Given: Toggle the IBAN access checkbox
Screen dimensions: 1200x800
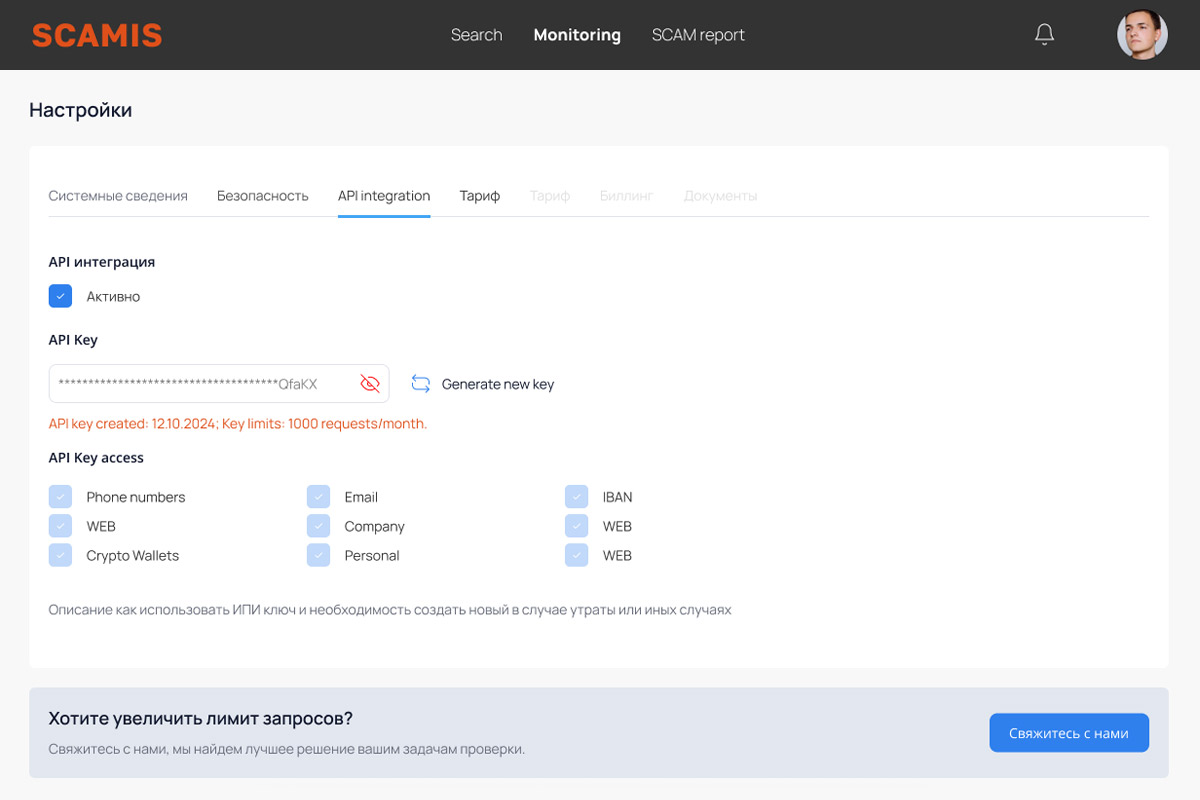Looking at the screenshot, I should [576, 497].
